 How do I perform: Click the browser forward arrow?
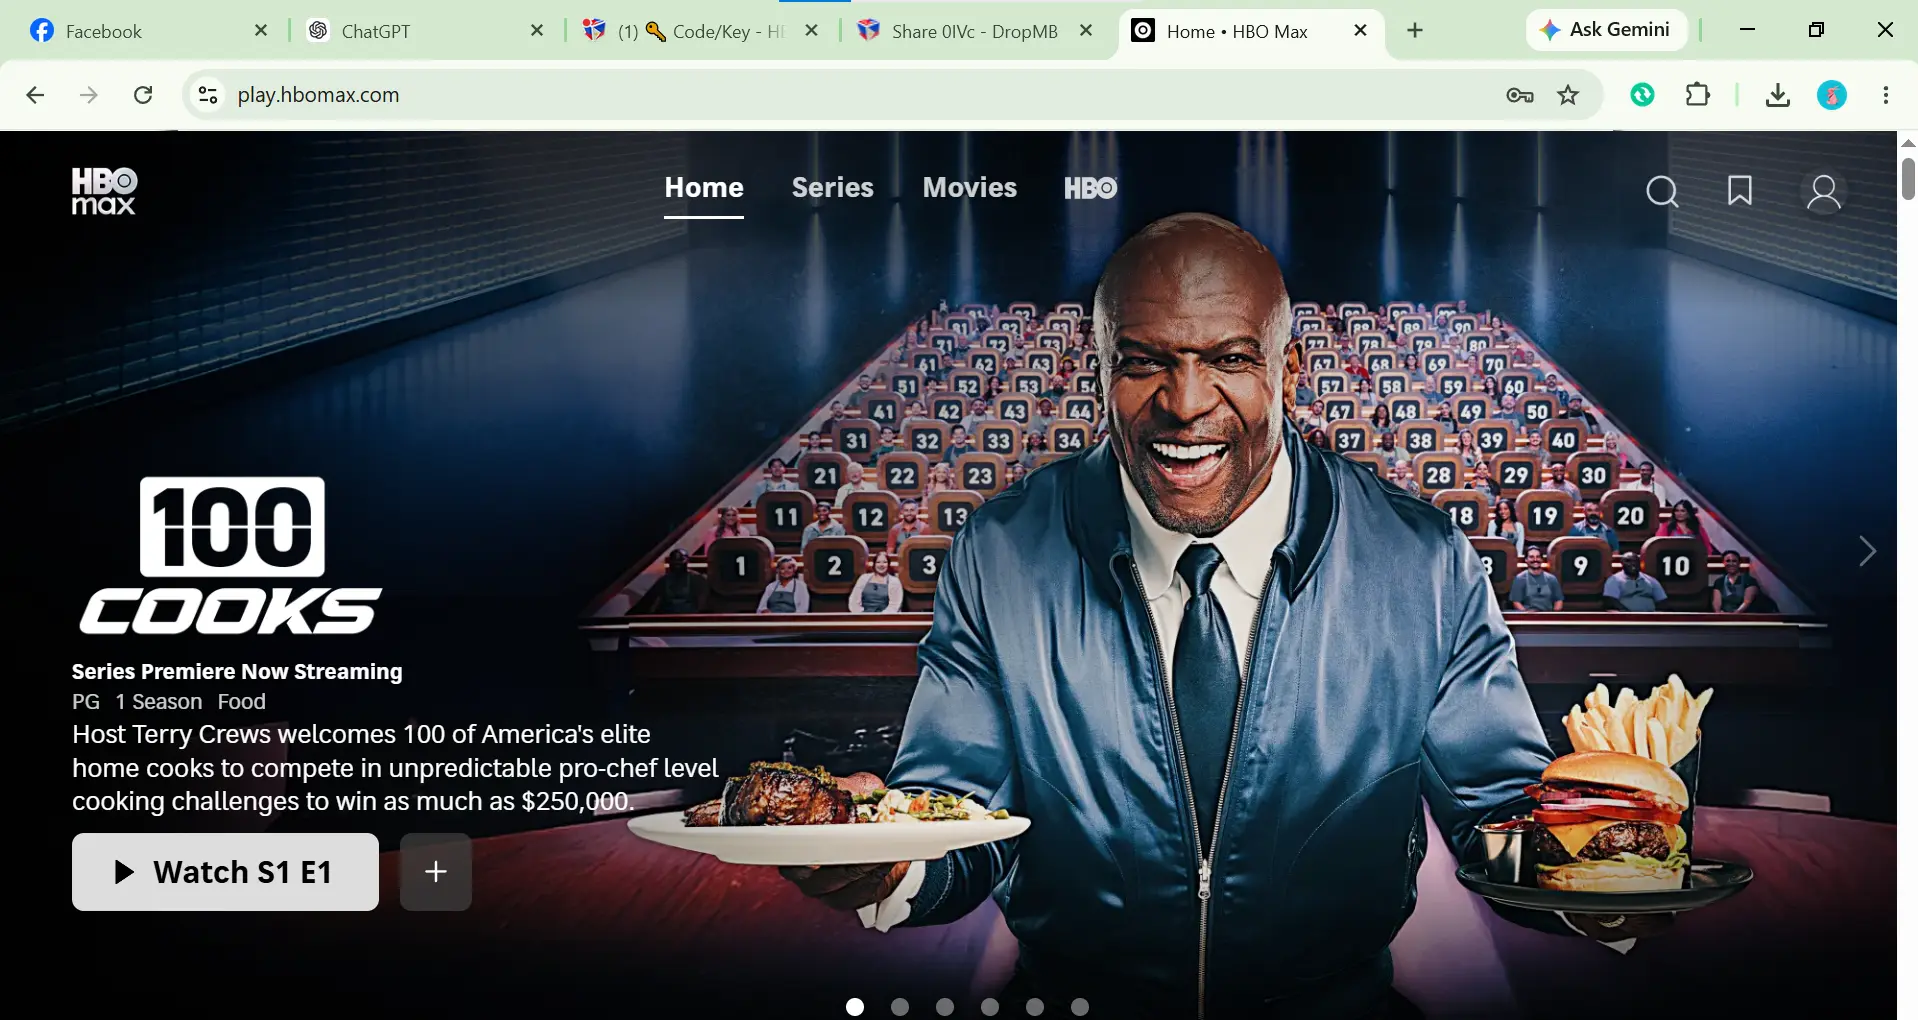point(89,95)
